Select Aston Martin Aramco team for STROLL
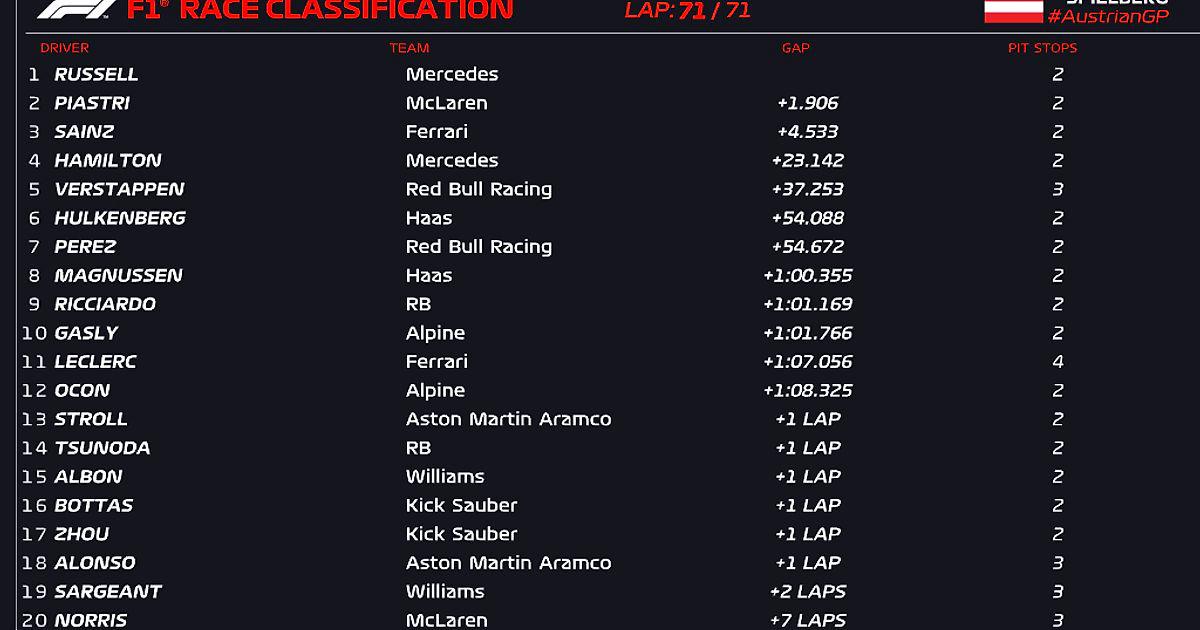Viewport: 1200px width, 630px height. (509, 419)
